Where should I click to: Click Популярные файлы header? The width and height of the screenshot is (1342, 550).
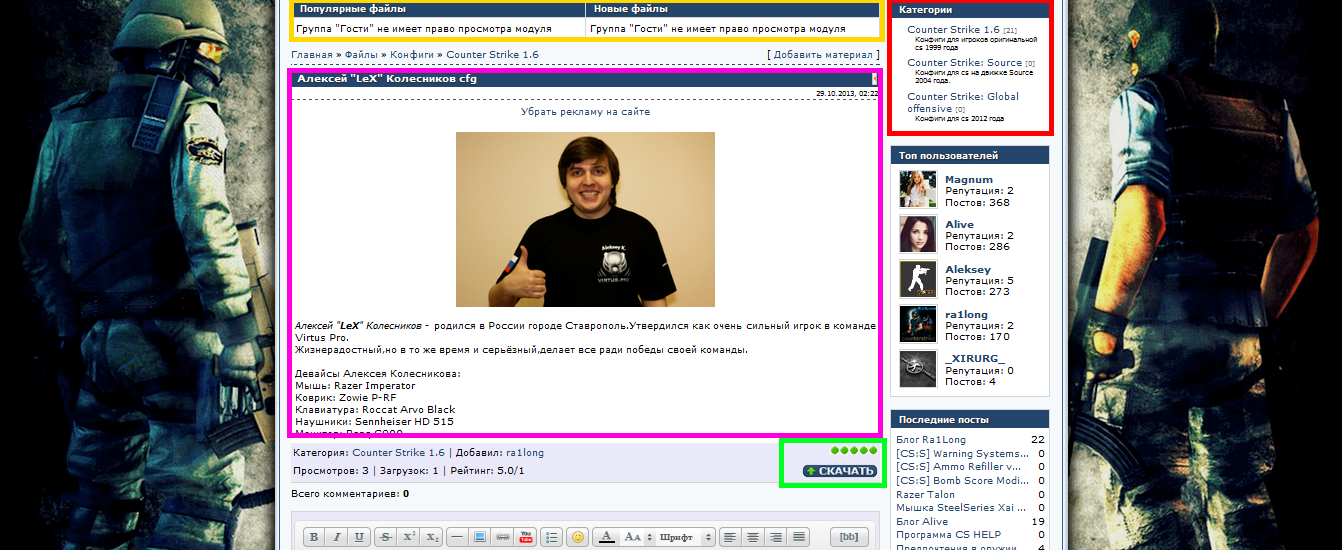(352, 9)
